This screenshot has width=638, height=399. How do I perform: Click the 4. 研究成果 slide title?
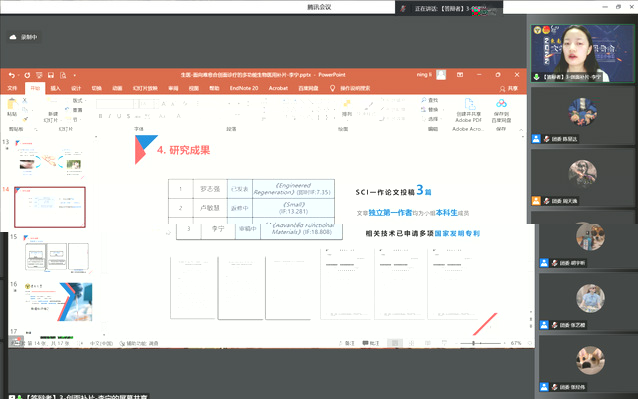point(184,150)
